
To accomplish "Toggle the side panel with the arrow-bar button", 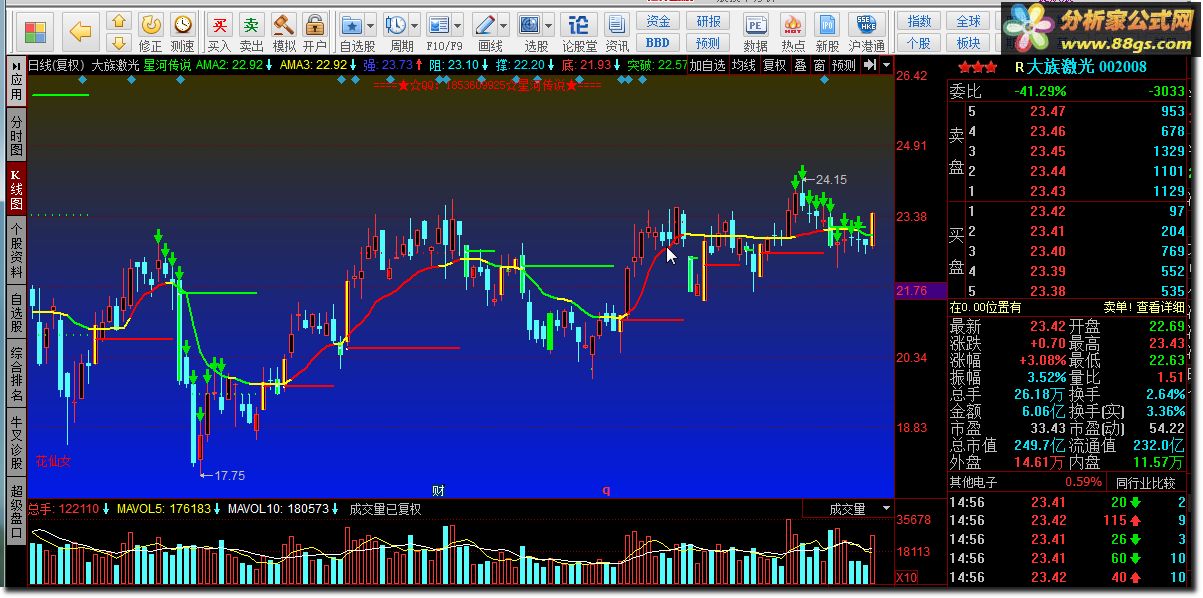I will (869, 65).
